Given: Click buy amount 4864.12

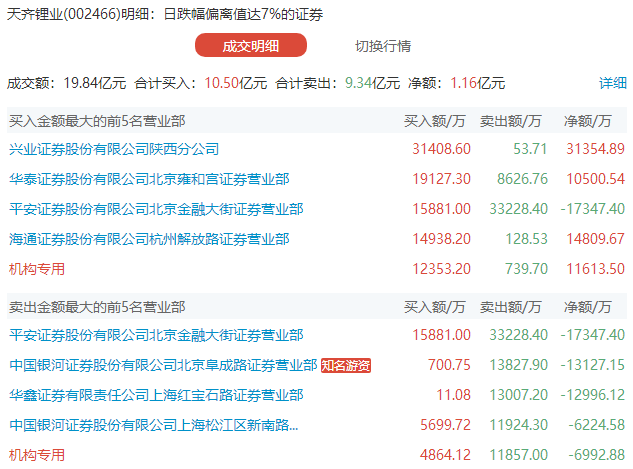Looking at the screenshot, I should [445, 455].
